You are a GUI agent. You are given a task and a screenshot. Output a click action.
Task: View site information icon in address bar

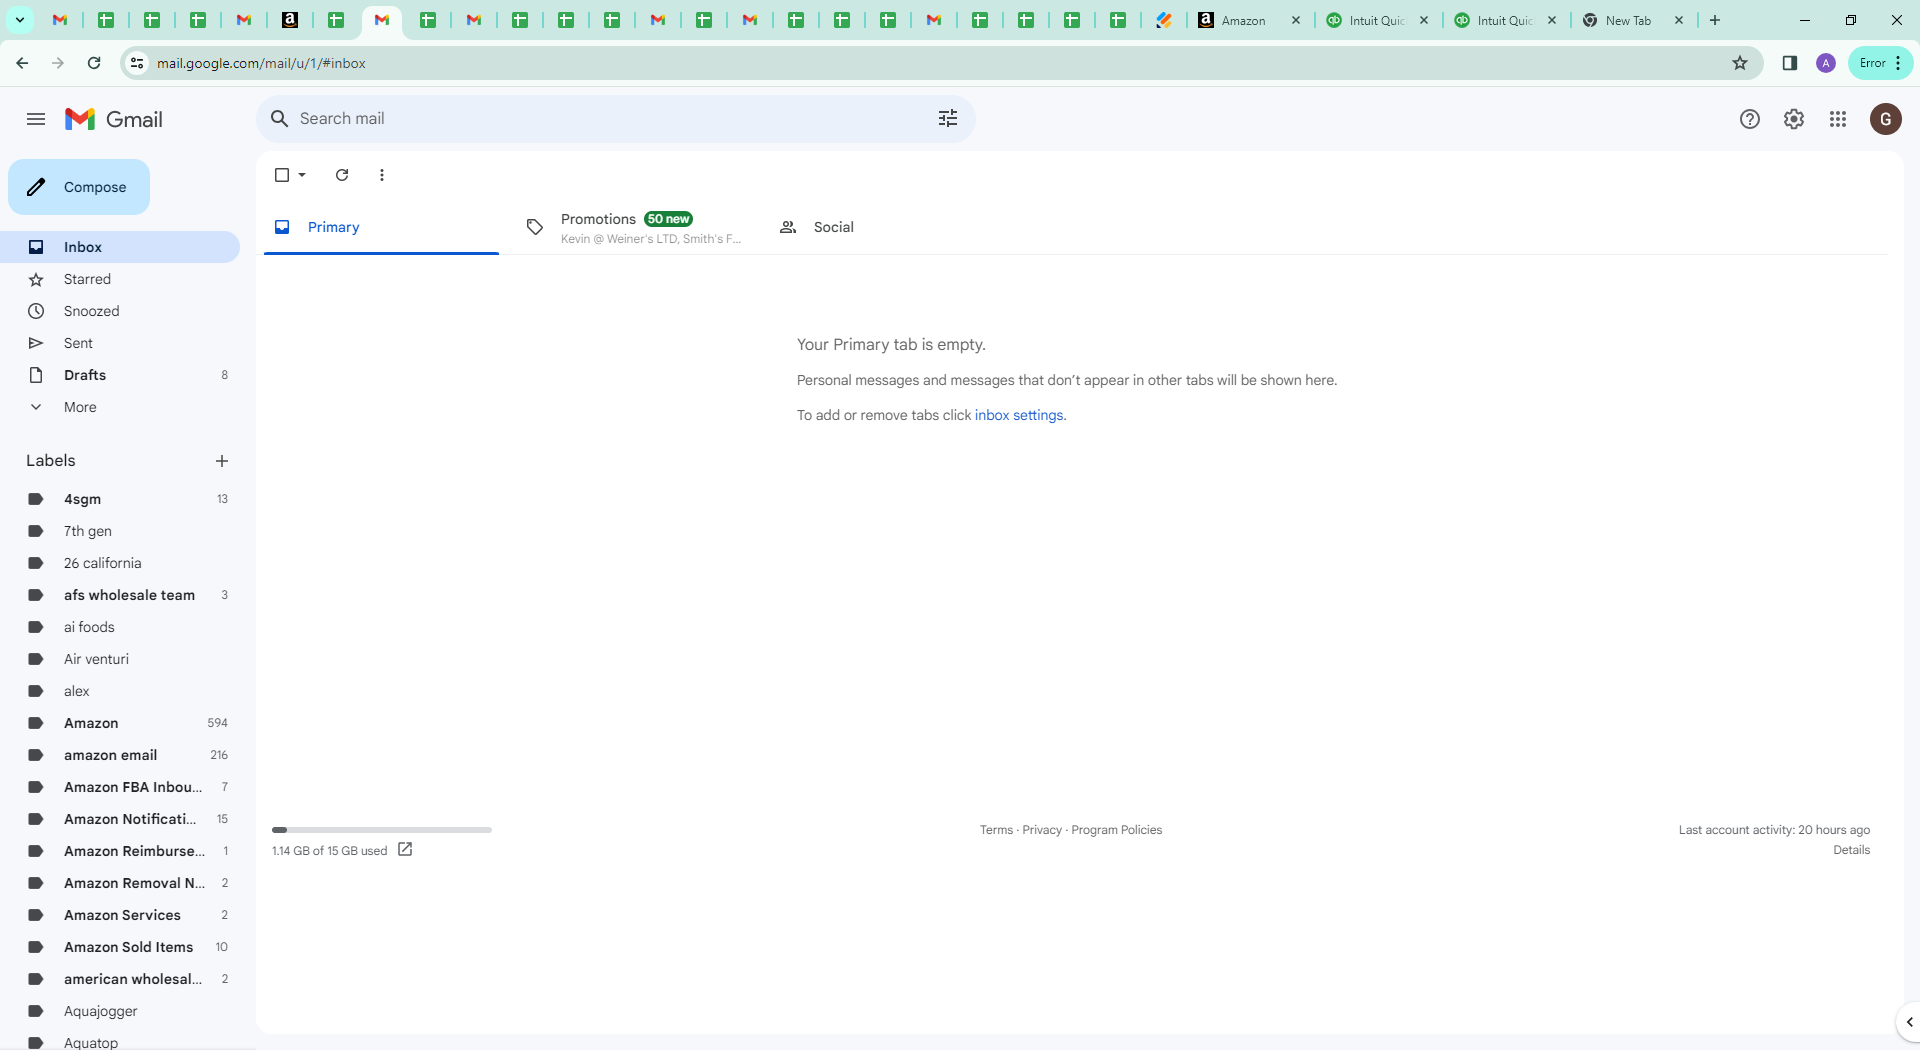click(137, 63)
